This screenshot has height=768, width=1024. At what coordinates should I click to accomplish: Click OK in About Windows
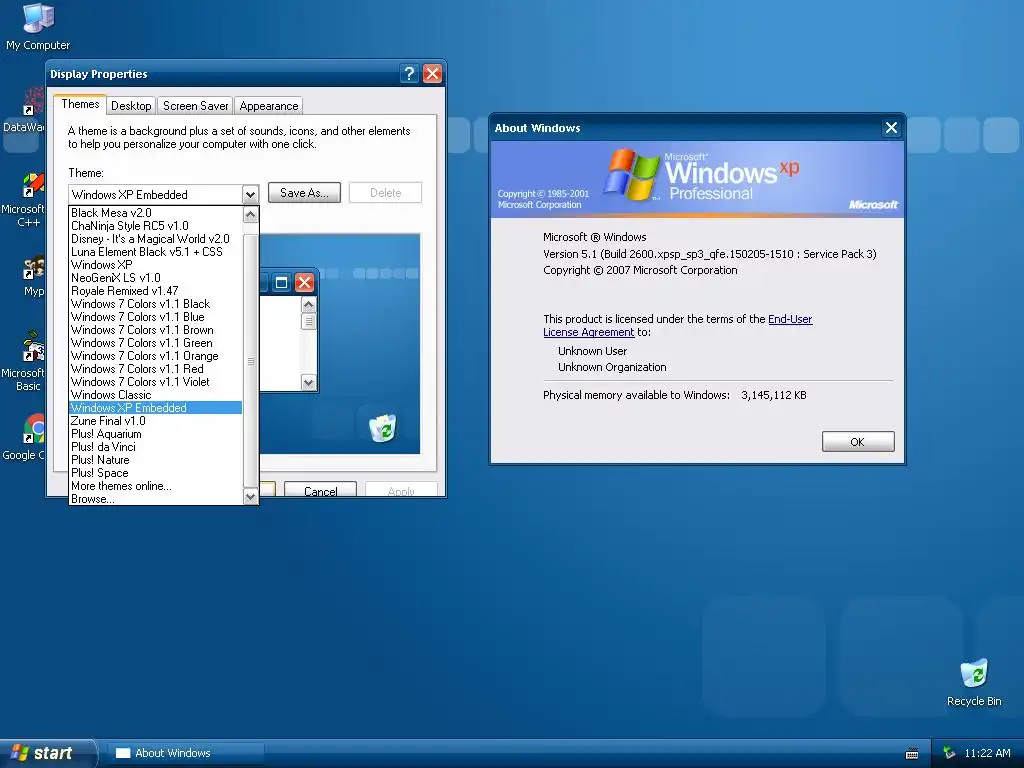click(857, 442)
